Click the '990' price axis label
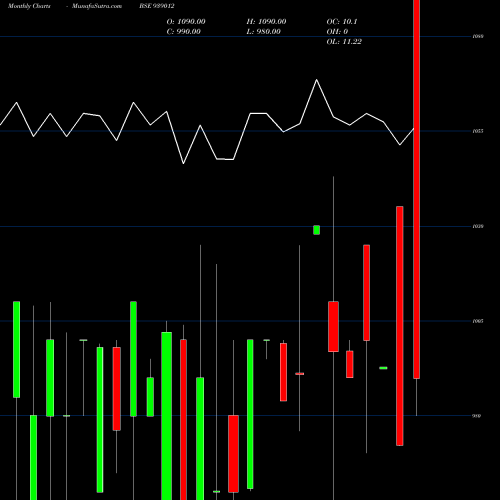Viewport: 500px width, 500px height. click(x=477, y=416)
